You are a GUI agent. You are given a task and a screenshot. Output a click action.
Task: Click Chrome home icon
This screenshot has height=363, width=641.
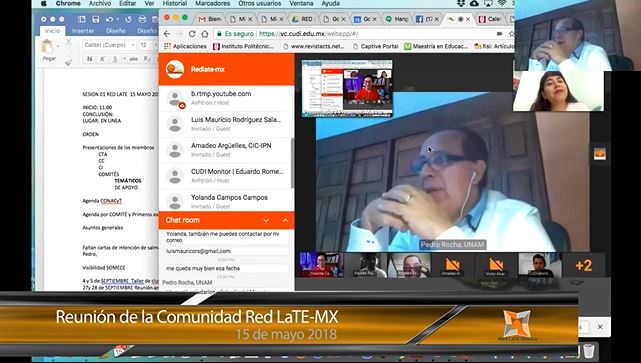(x=205, y=34)
